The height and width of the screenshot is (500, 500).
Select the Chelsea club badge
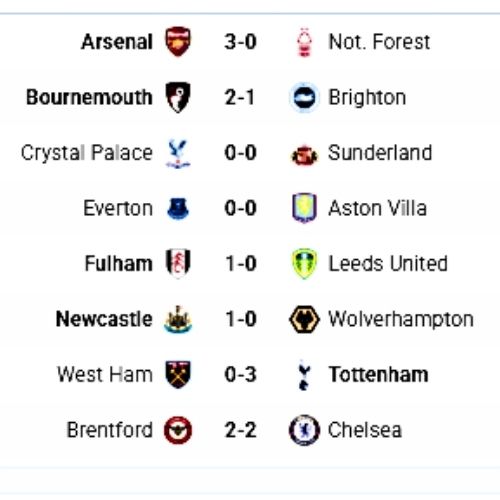pyautogui.click(x=304, y=430)
